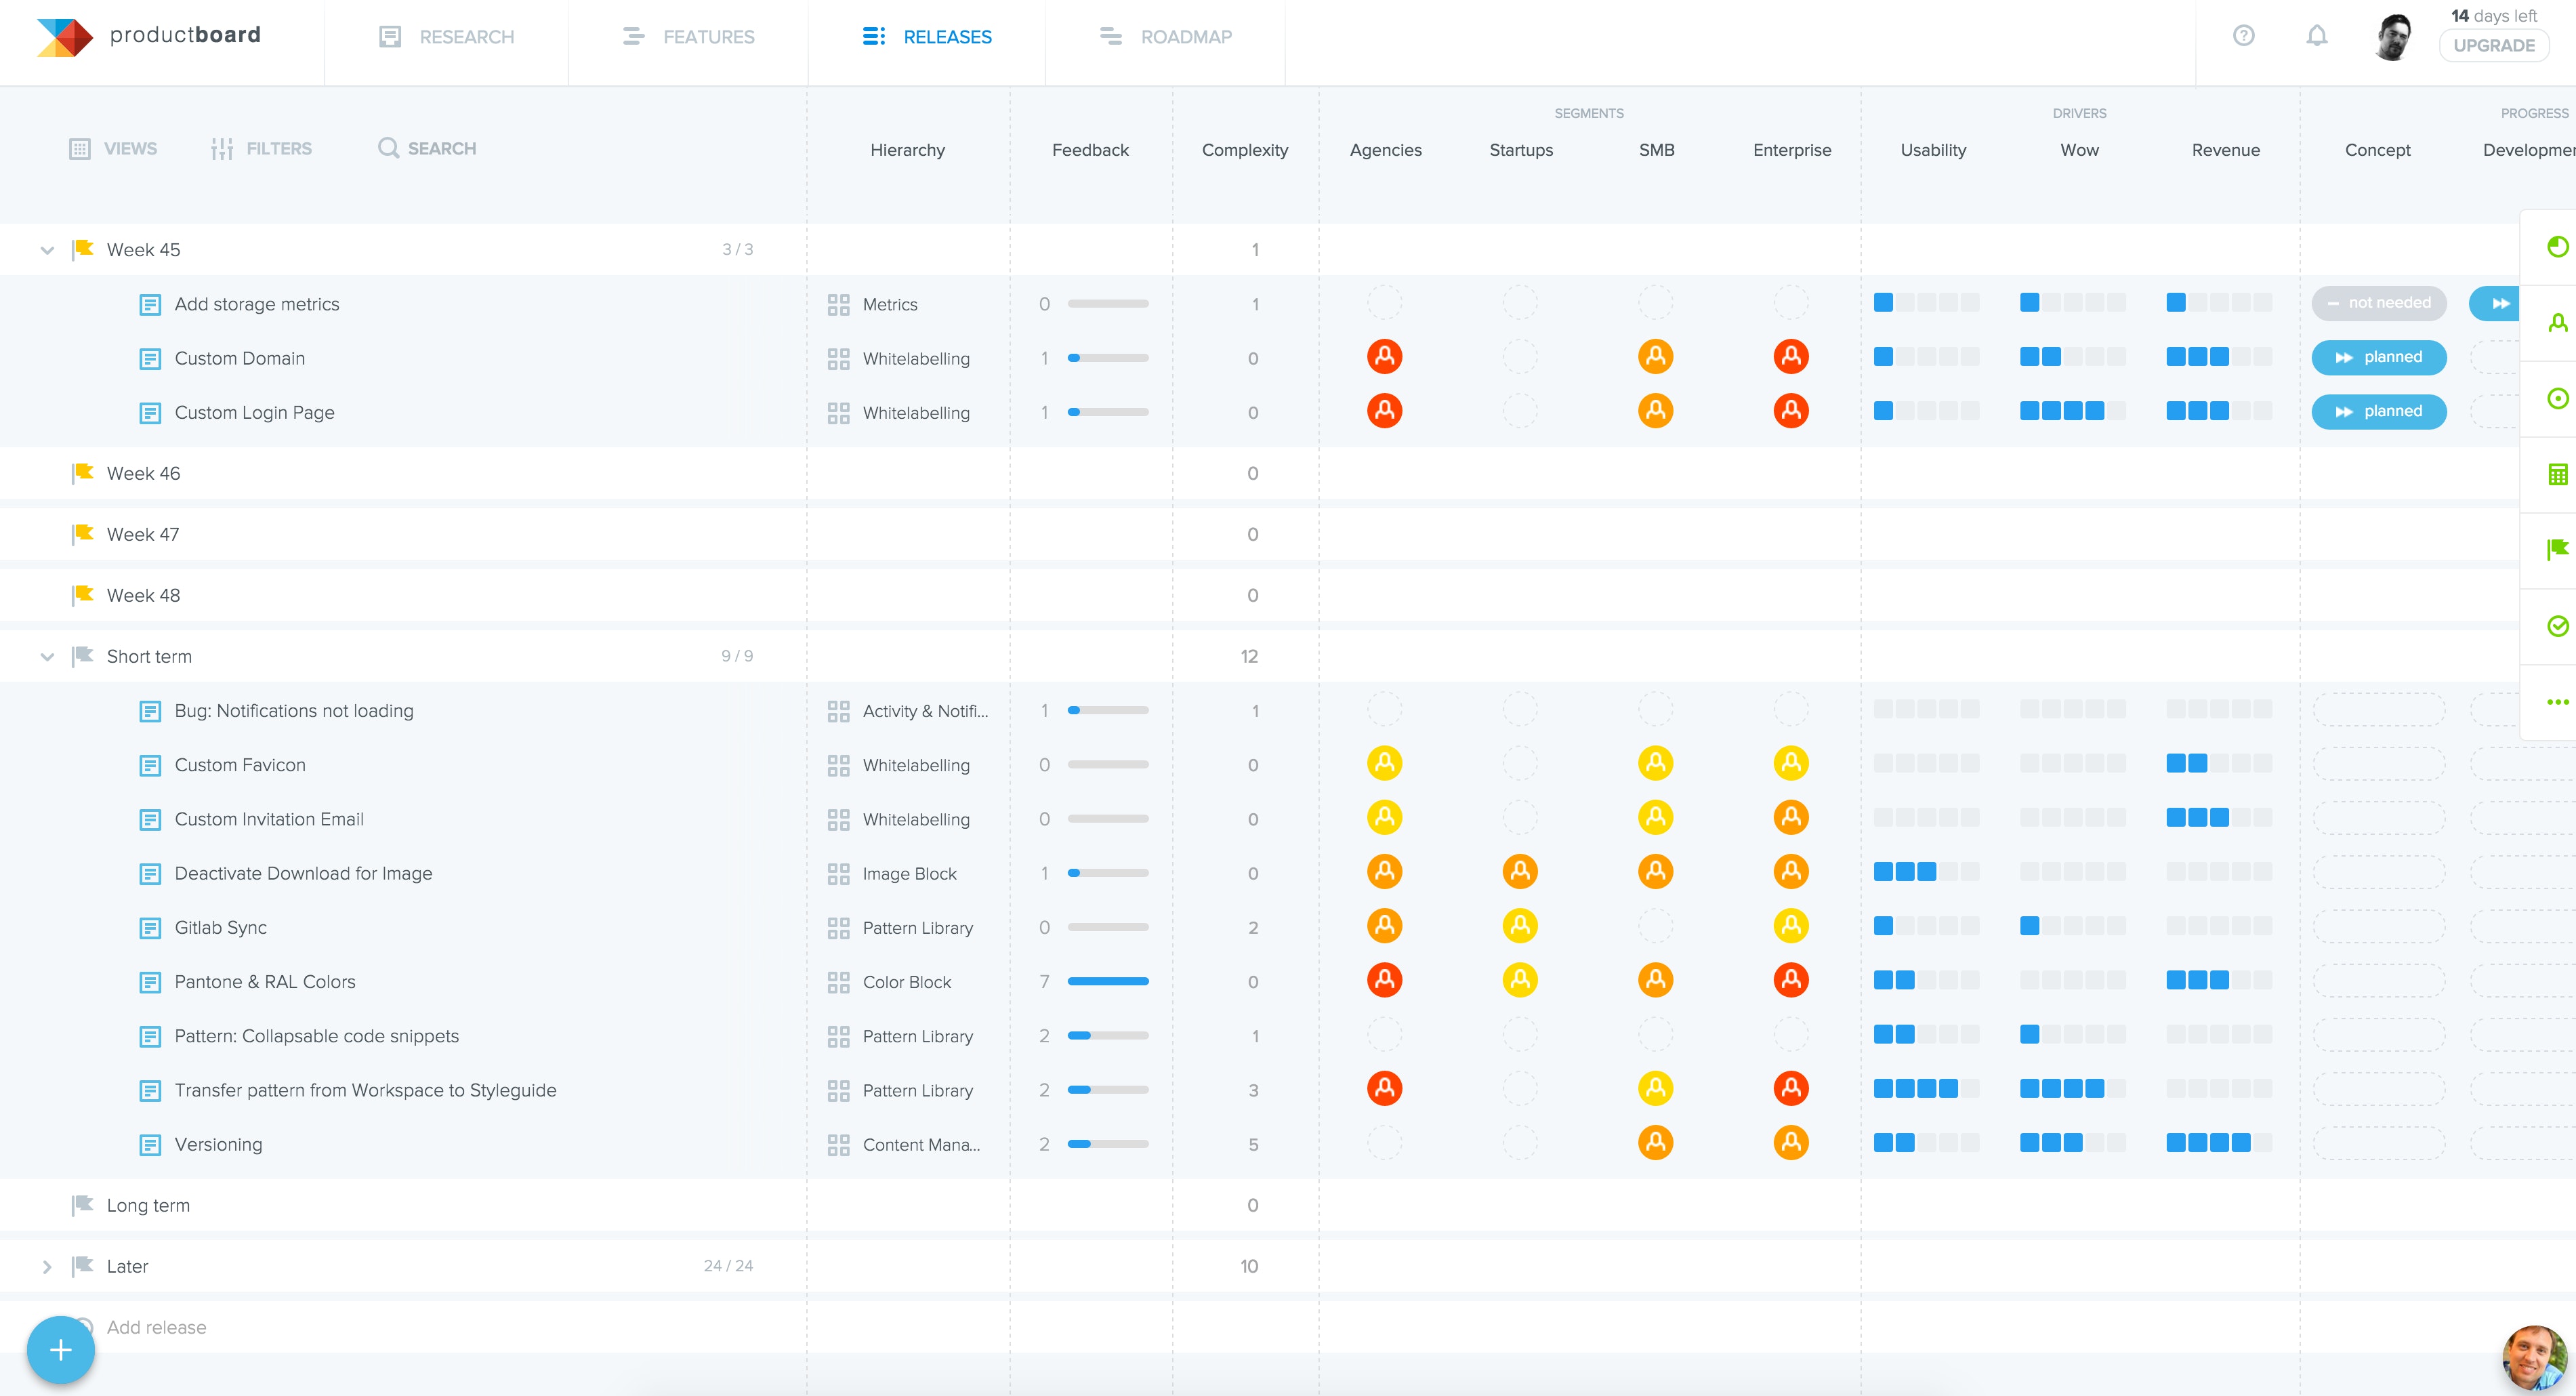Click the blue plus add button
Screen dimensions: 2576x1396
pos(61,1350)
